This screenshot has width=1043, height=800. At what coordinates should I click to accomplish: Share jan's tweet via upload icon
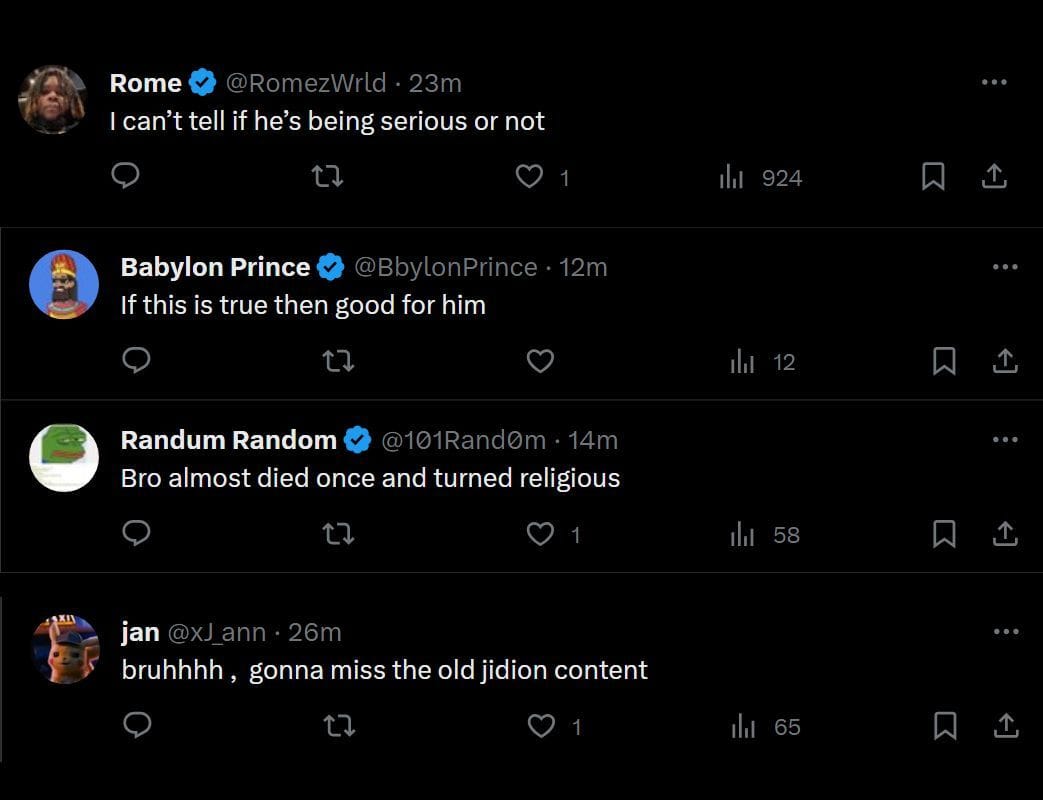pyautogui.click(x=1004, y=726)
